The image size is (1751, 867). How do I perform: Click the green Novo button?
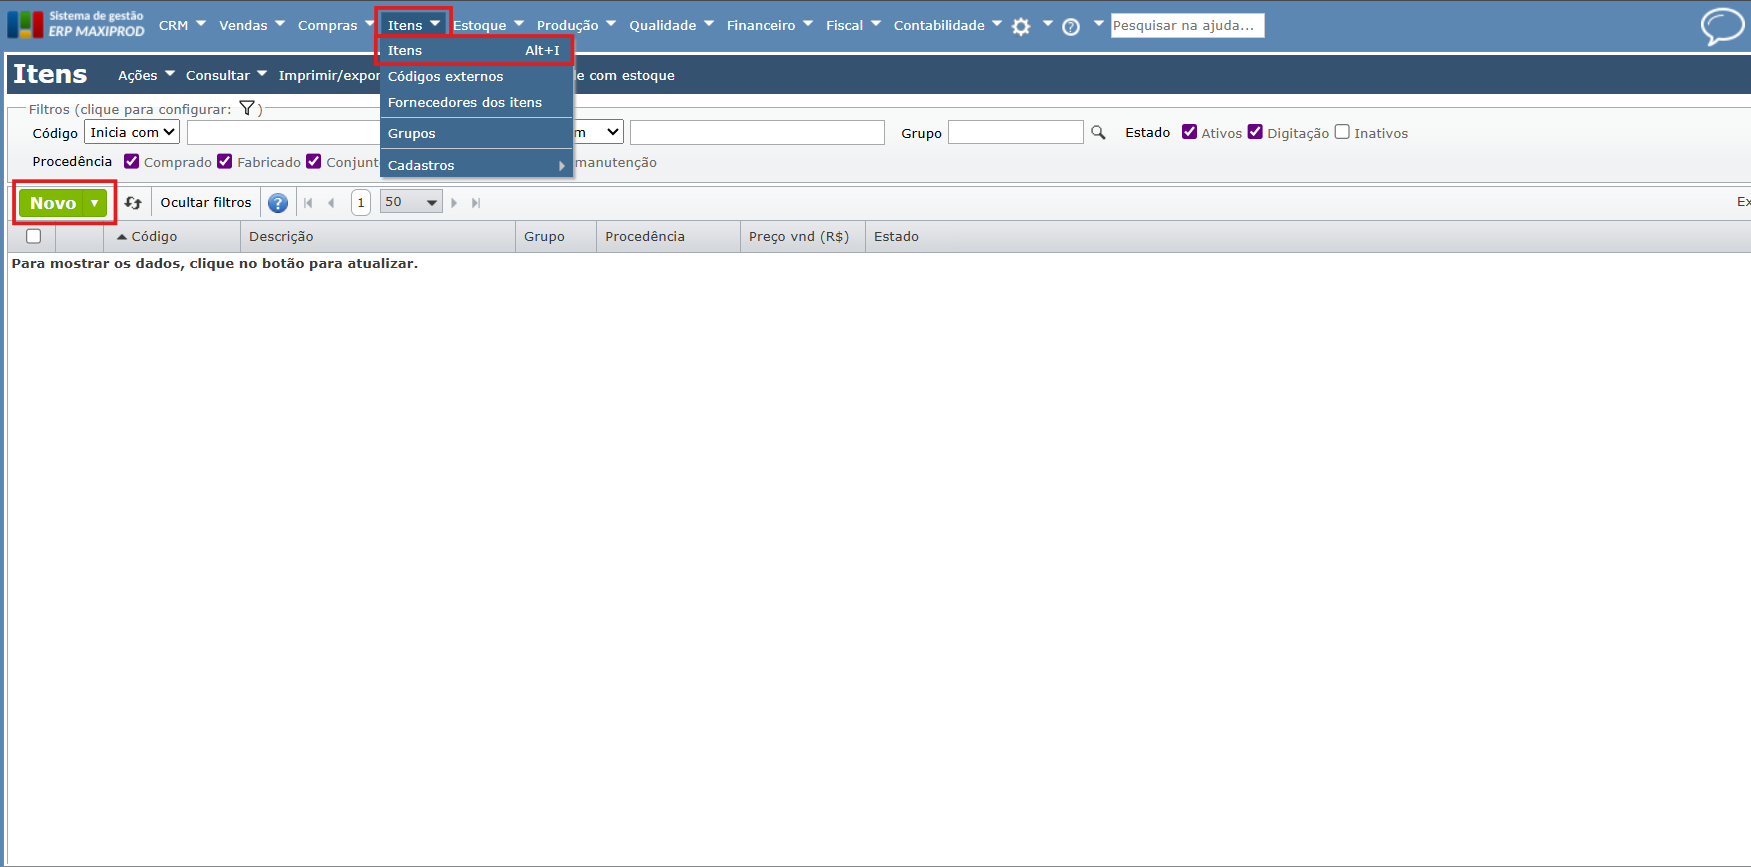53,203
